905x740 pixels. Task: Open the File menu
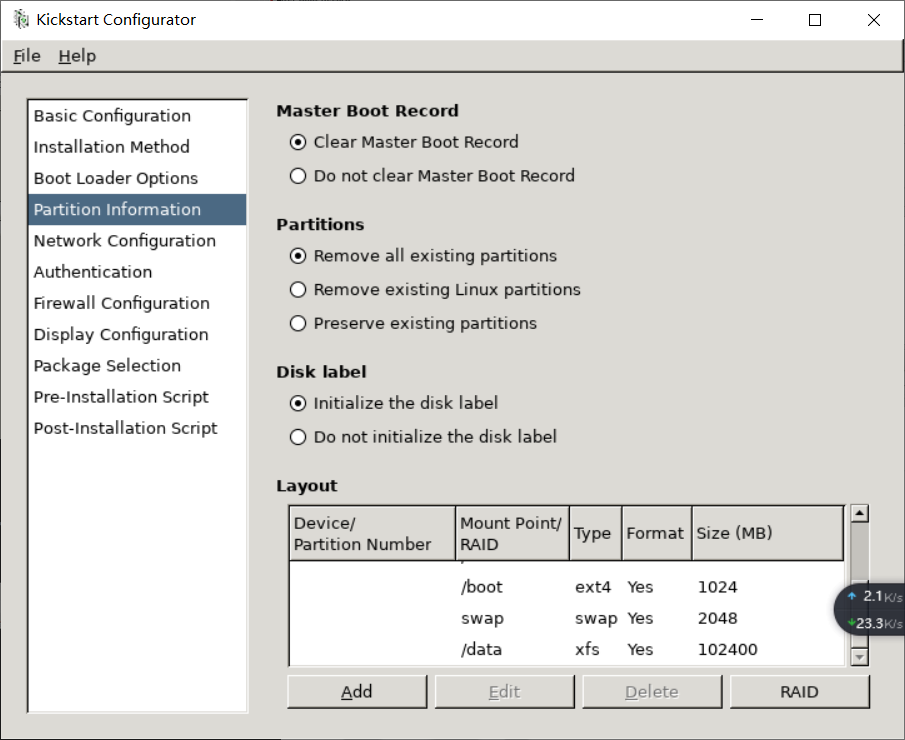click(x=27, y=56)
